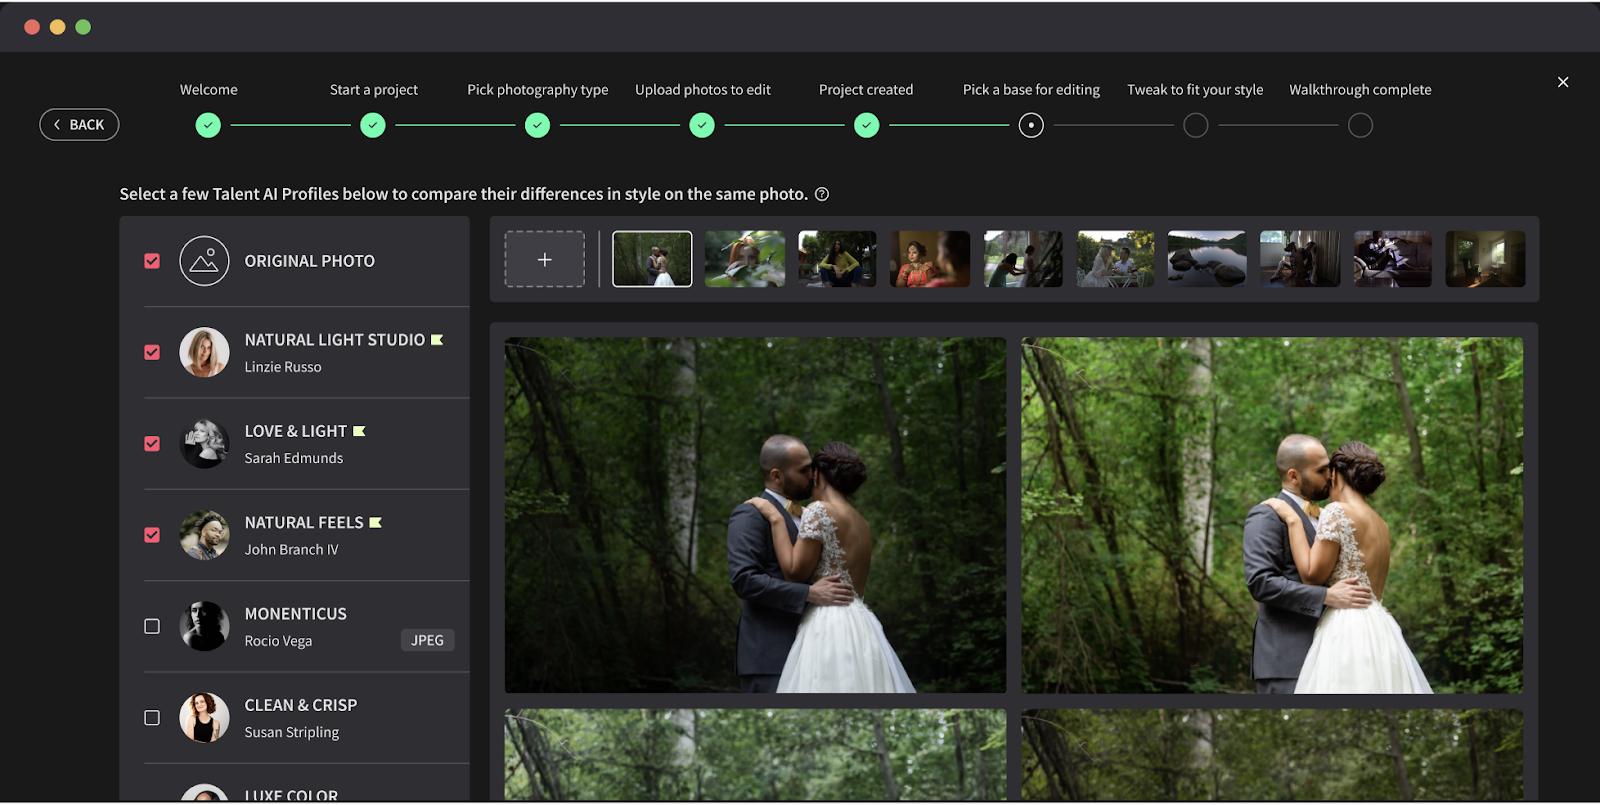Click the flag icon next to Love & Light
This screenshot has width=1600, height=805.
click(359, 431)
